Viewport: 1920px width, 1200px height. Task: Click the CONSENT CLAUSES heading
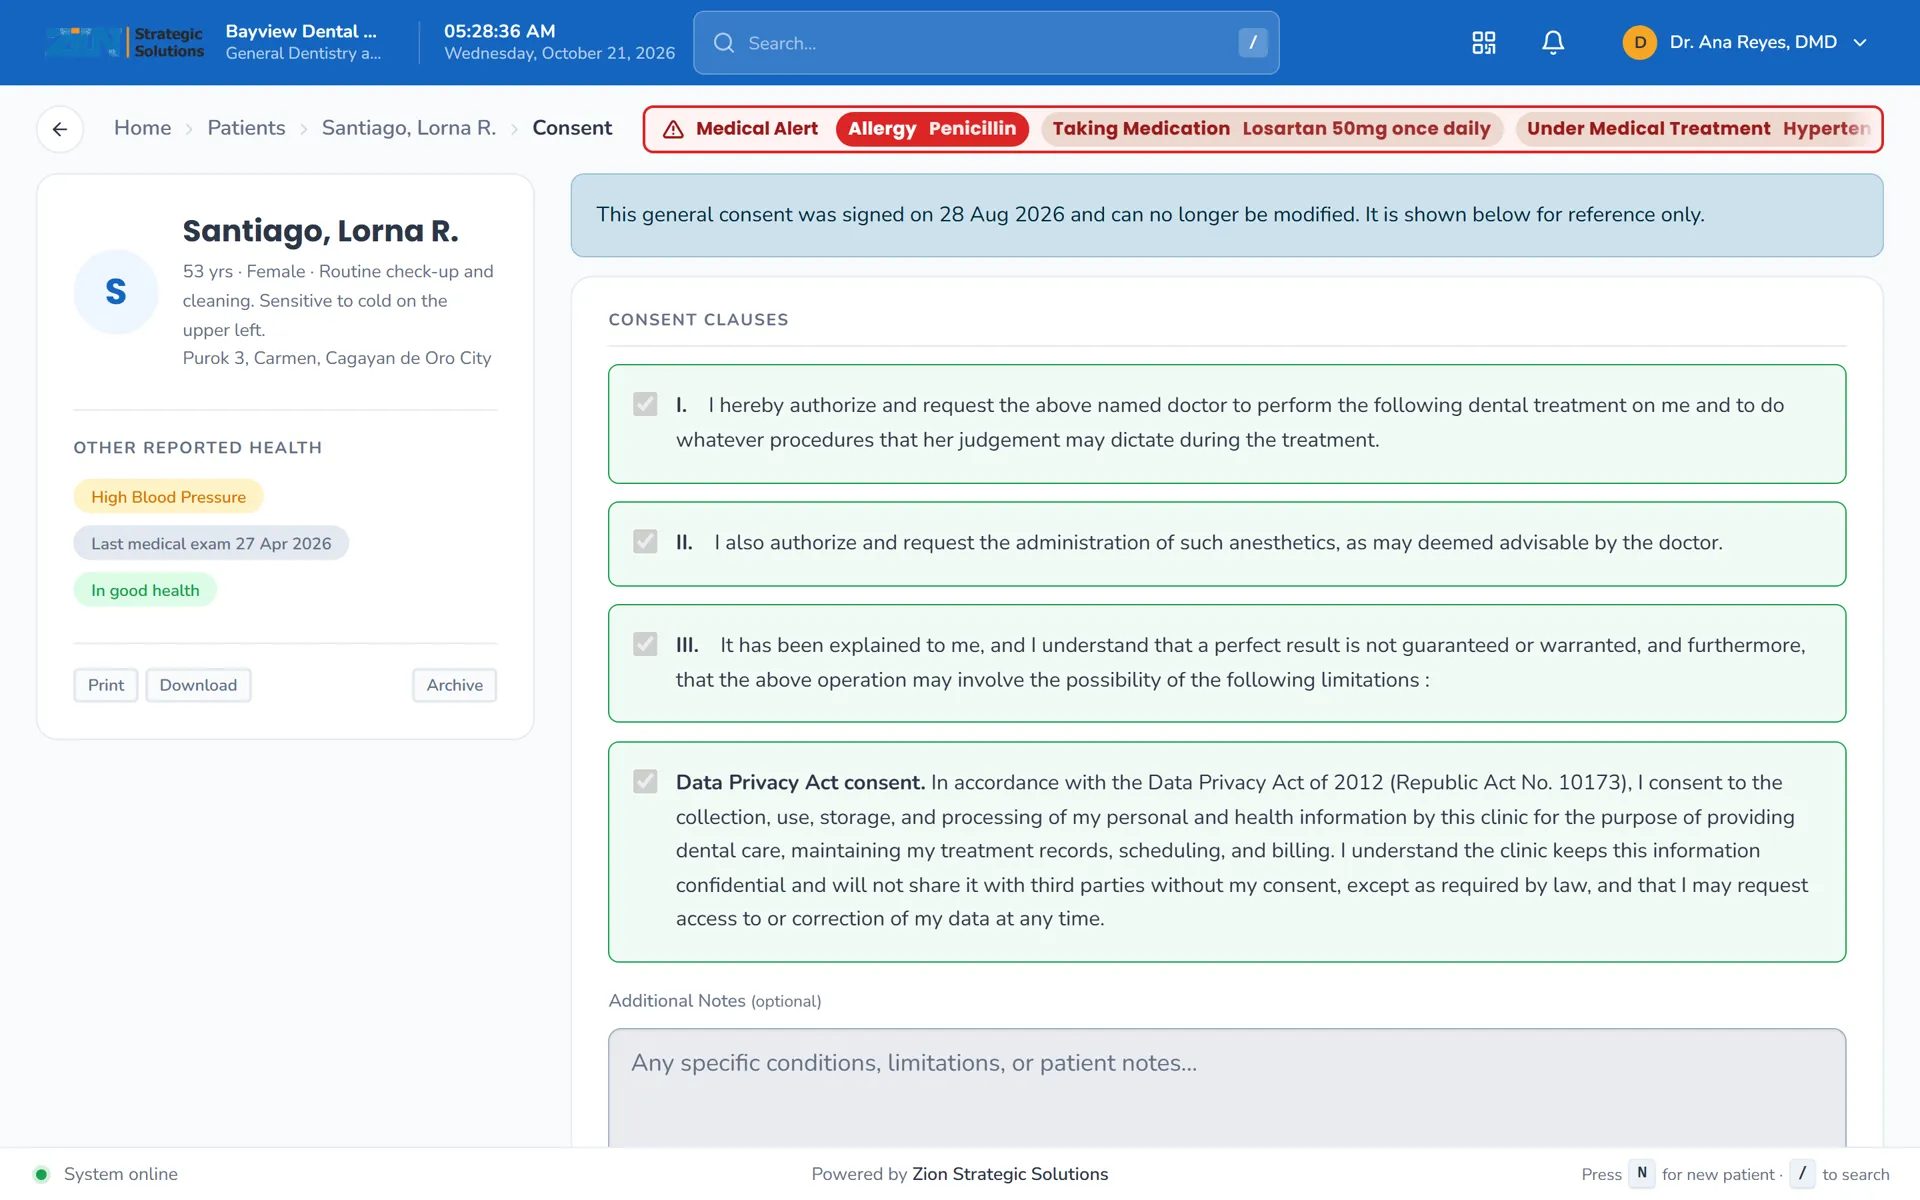tap(698, 320)
